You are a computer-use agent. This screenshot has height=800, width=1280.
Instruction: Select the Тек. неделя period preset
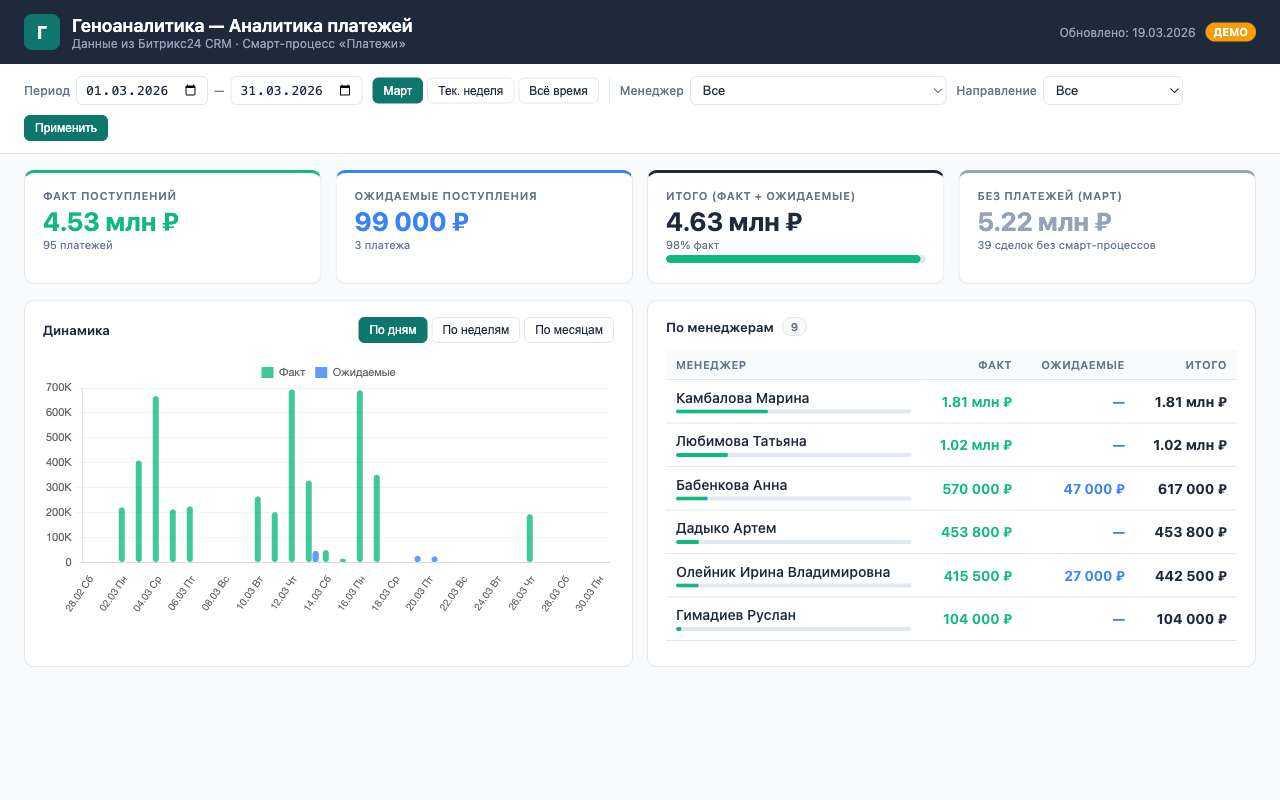pyautogui.click(x=470, y=91)
